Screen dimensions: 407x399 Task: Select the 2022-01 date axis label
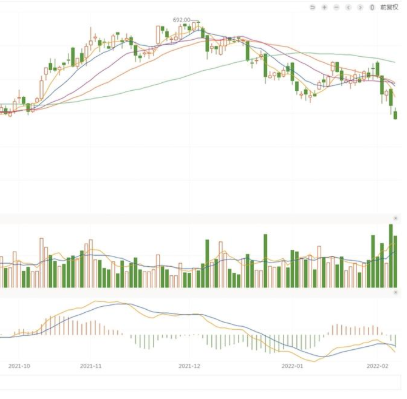click(292, 366)
